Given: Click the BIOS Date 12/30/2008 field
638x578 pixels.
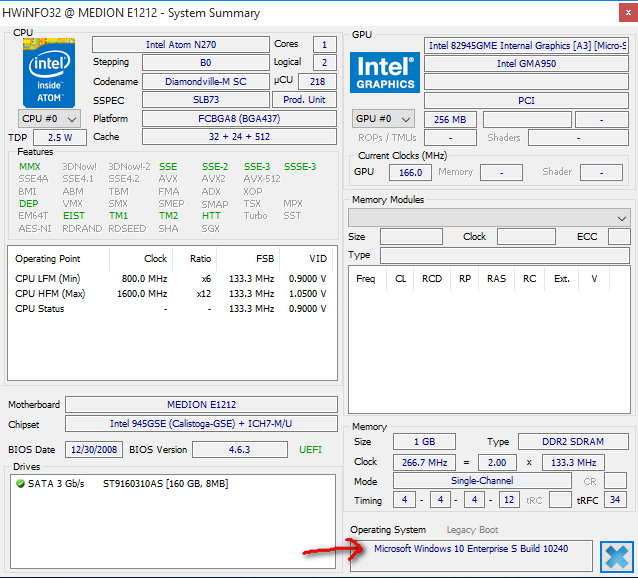Looking at the screenshot, I should click(94, 450).
